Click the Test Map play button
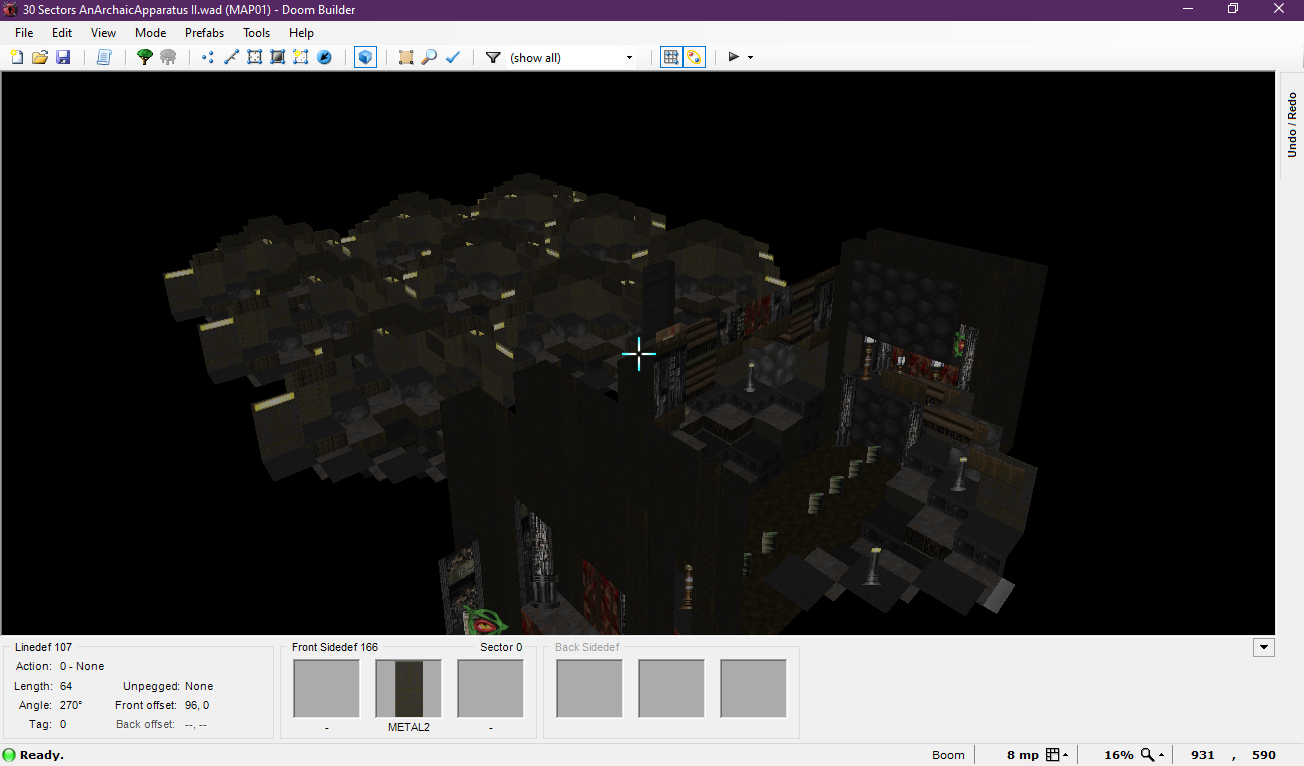The image size is (1304, 766). (x=734, y=57)
